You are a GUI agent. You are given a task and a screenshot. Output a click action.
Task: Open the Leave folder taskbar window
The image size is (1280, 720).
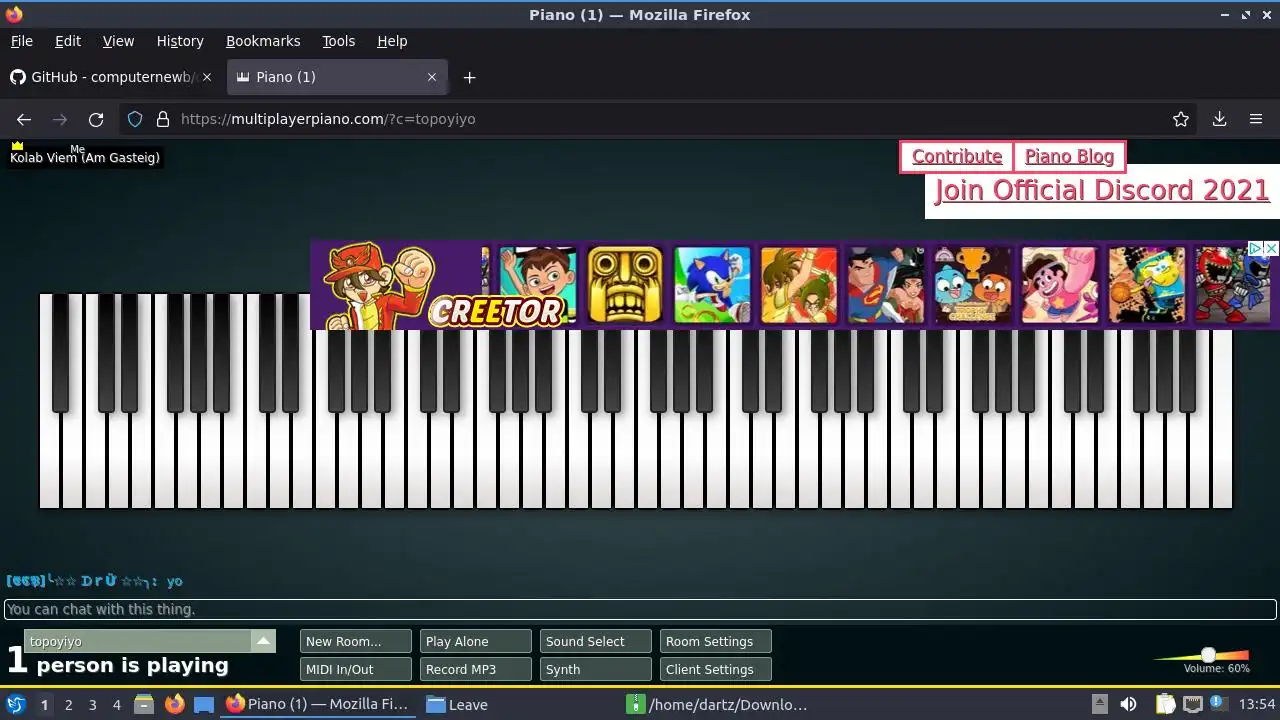pyautogui.click(x=458, y=704)
